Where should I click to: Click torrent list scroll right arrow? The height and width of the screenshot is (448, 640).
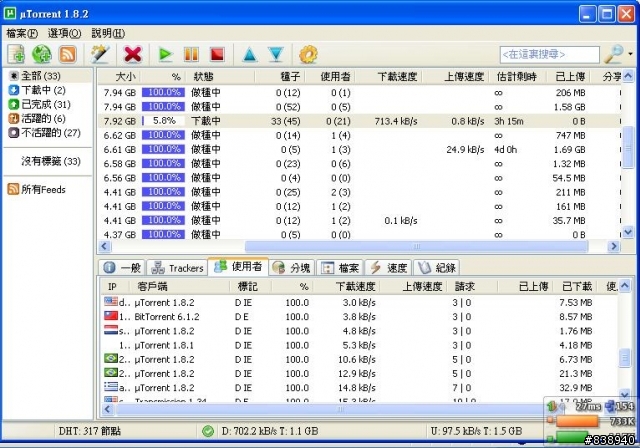[x=613, y=246]
